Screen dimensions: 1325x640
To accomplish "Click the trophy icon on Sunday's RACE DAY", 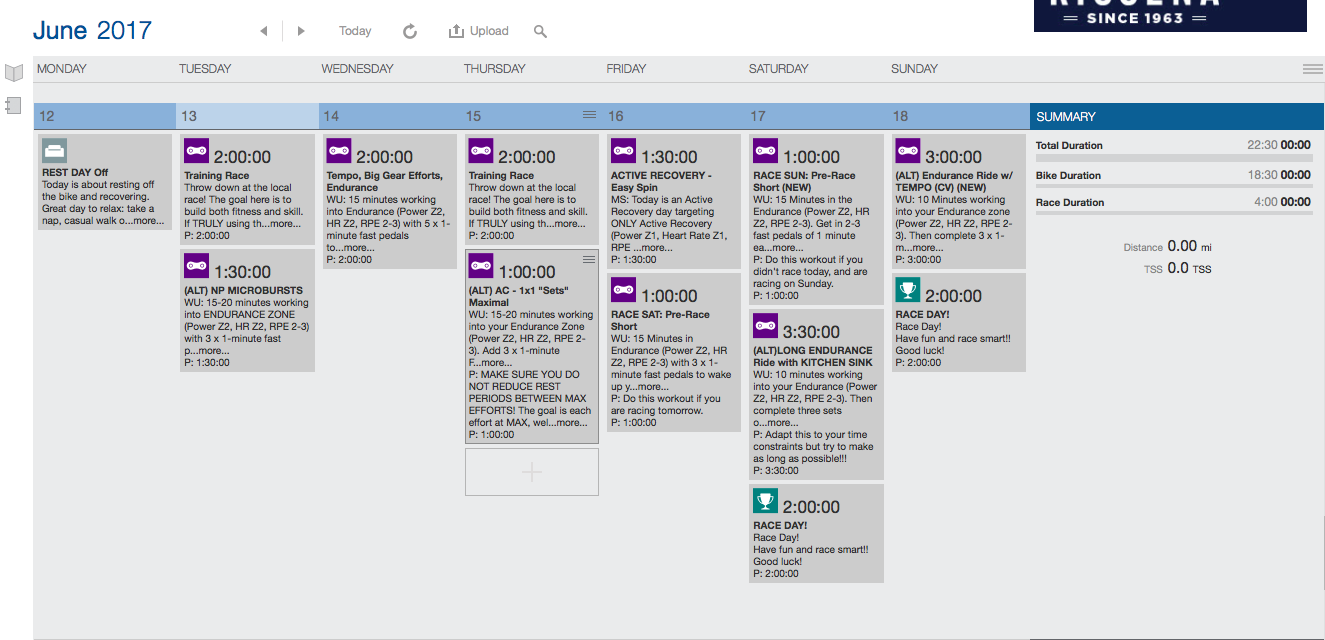I will 908,290.
